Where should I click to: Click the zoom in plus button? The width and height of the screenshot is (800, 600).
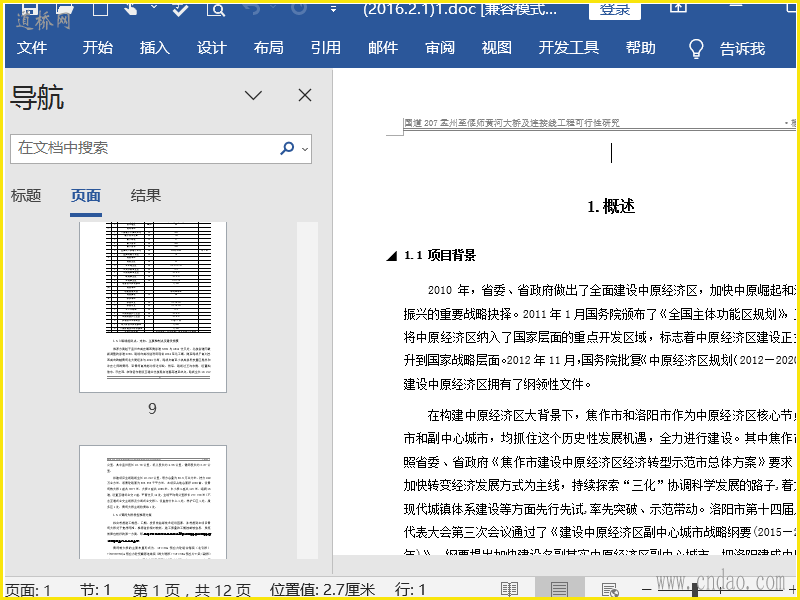(792, 590)
